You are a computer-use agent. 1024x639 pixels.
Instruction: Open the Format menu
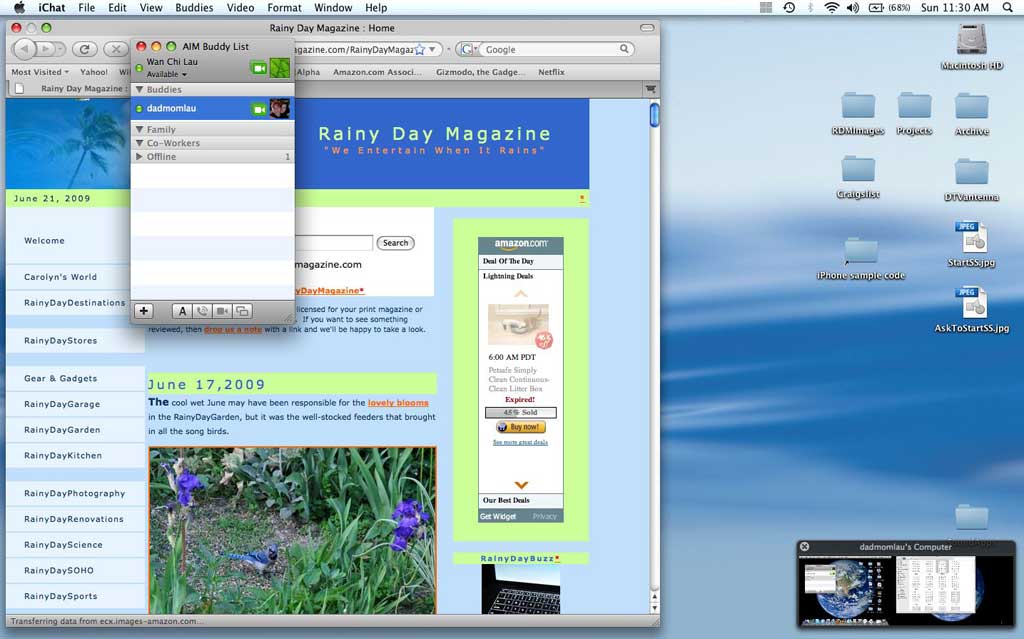(x=284, y=8)
